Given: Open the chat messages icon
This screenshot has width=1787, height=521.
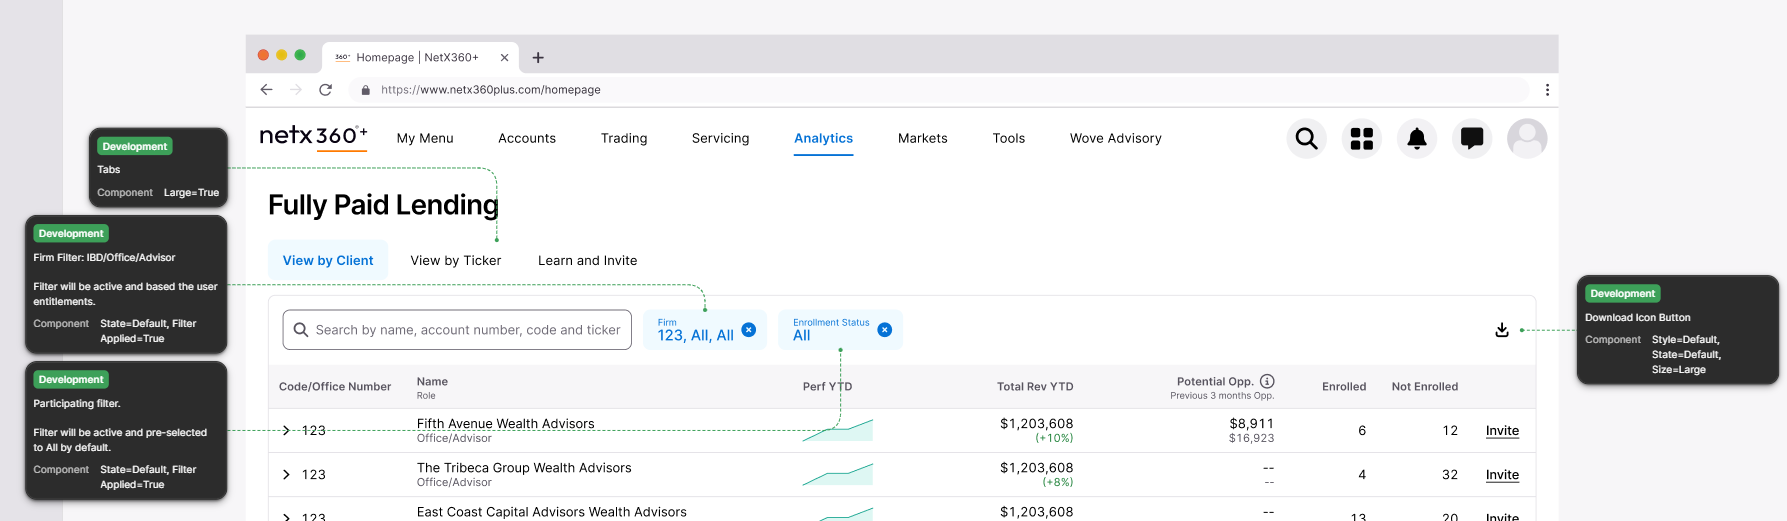Looking at the screenshot, I should pyautogui.click(x=1471, y=138).
